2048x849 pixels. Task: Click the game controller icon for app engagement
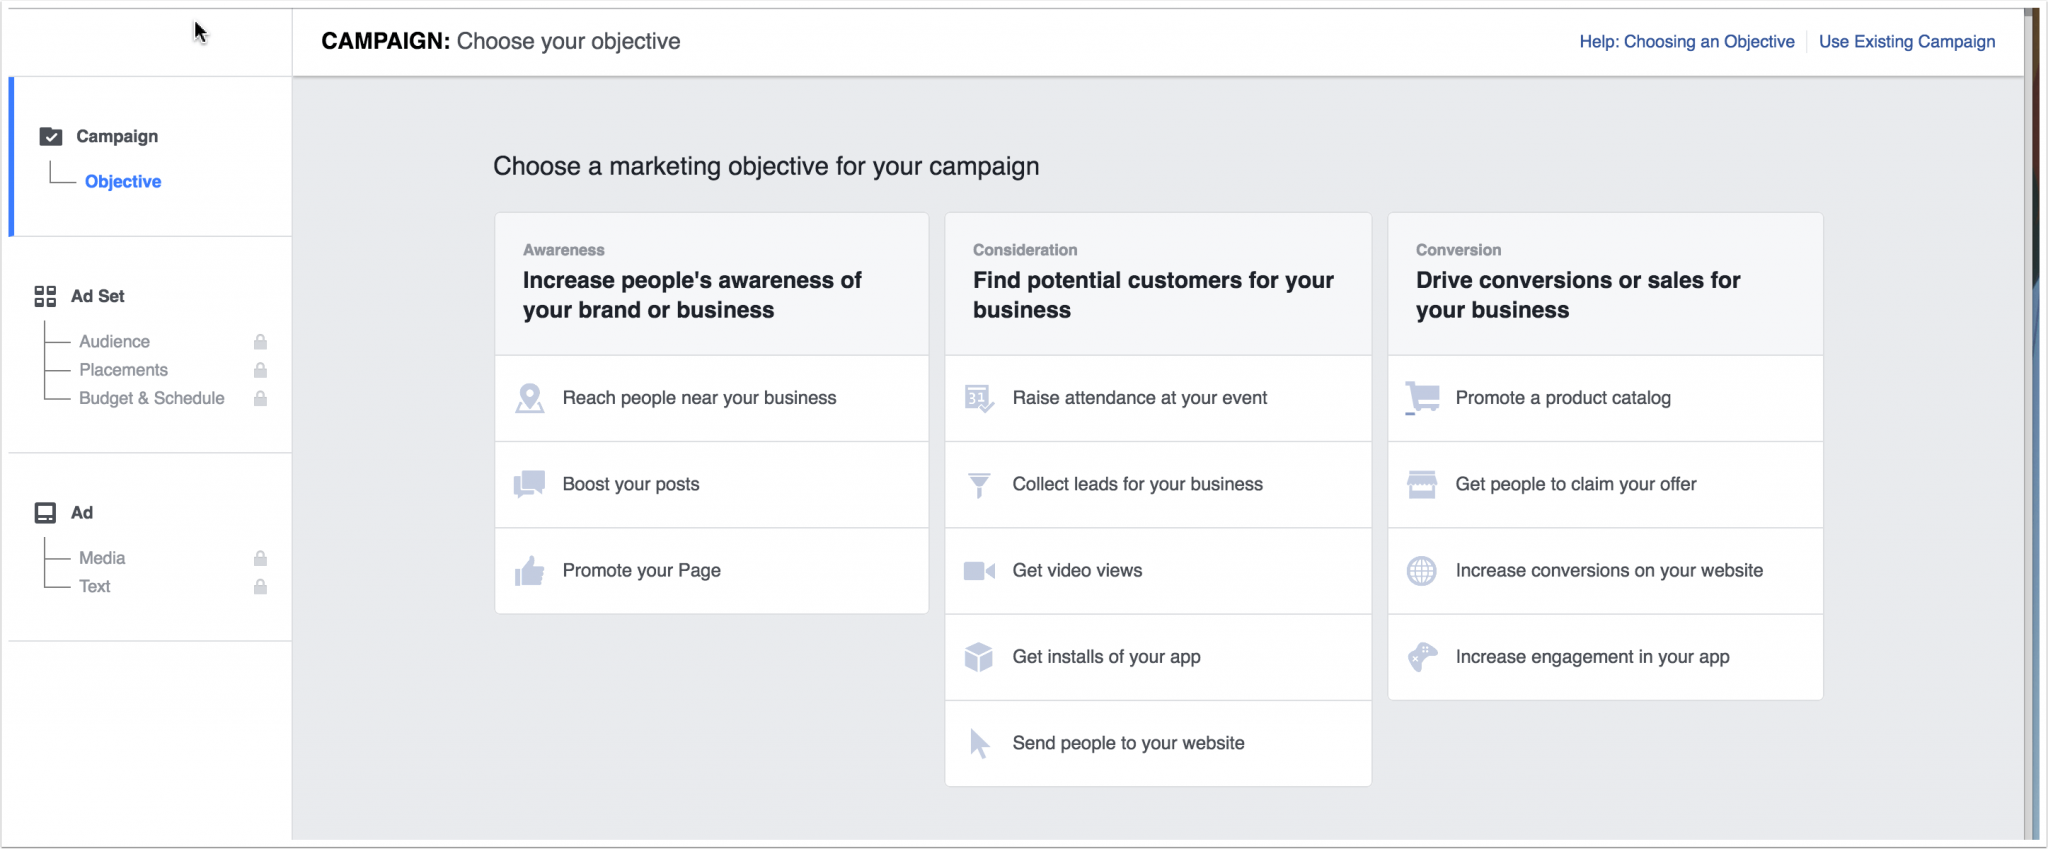coord(1422,657)
